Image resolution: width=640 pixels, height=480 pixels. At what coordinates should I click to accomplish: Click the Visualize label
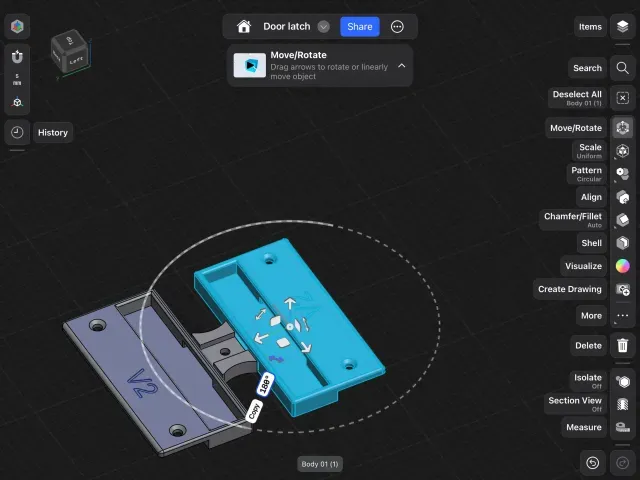tap(583, 266)
